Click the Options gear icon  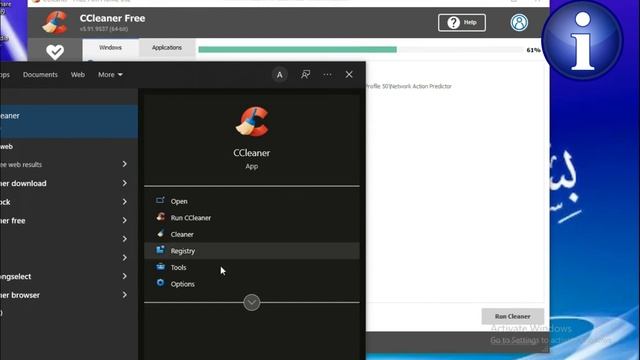point(160,283)
